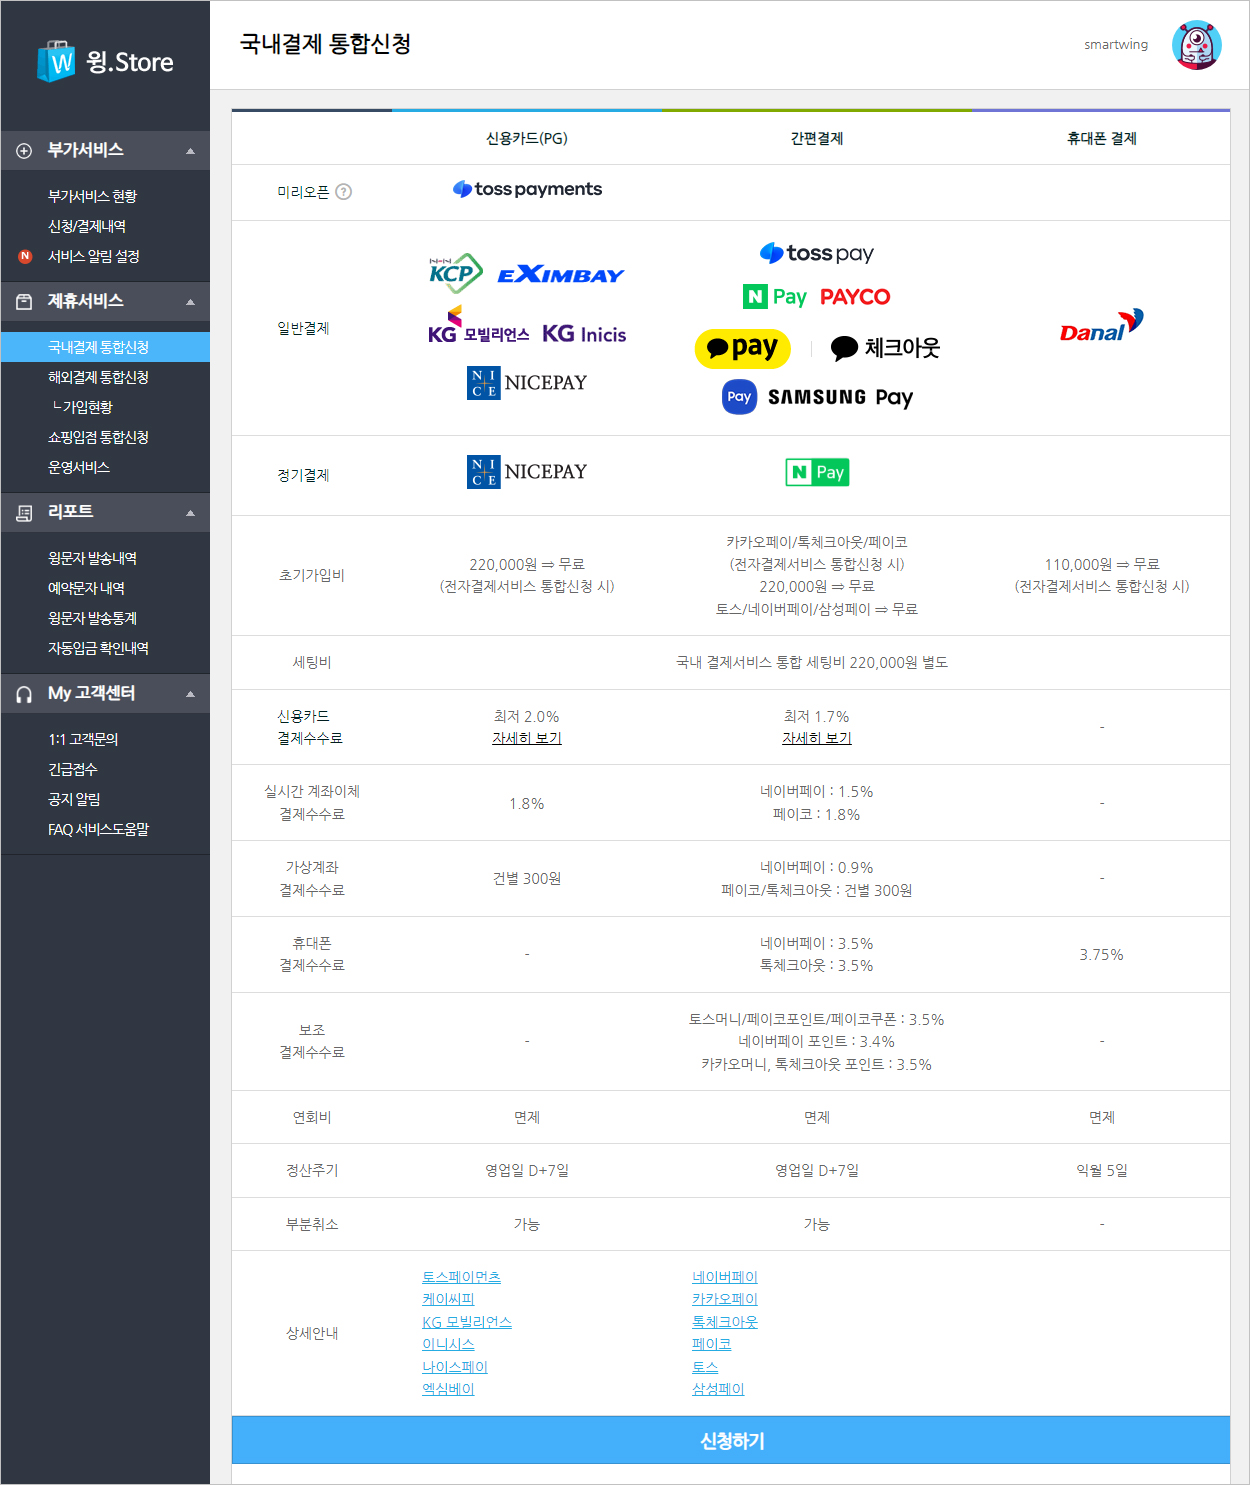This screenshot has width=1250, height=1485.
Task: Open 가입현황 submenu item
Action: pyautogui.click(x=88, y=407)
